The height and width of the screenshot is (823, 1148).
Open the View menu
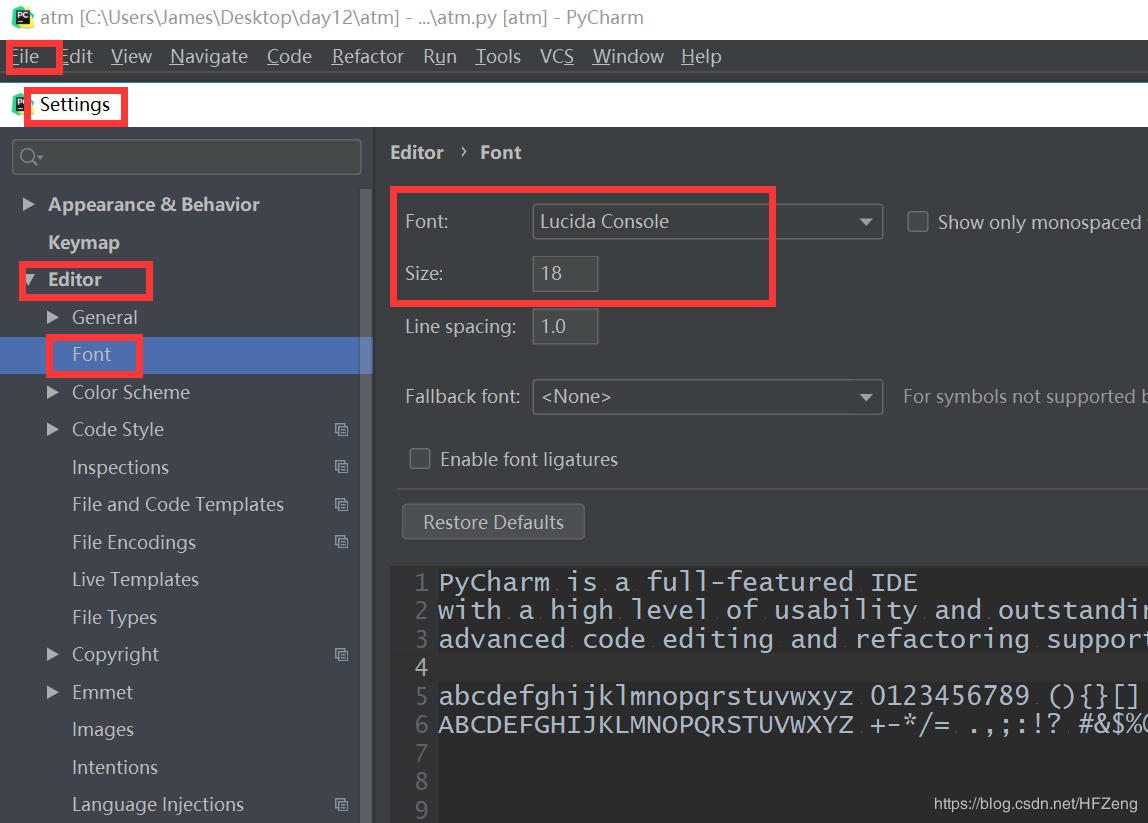pyautogui.click(x=132, y=56)
